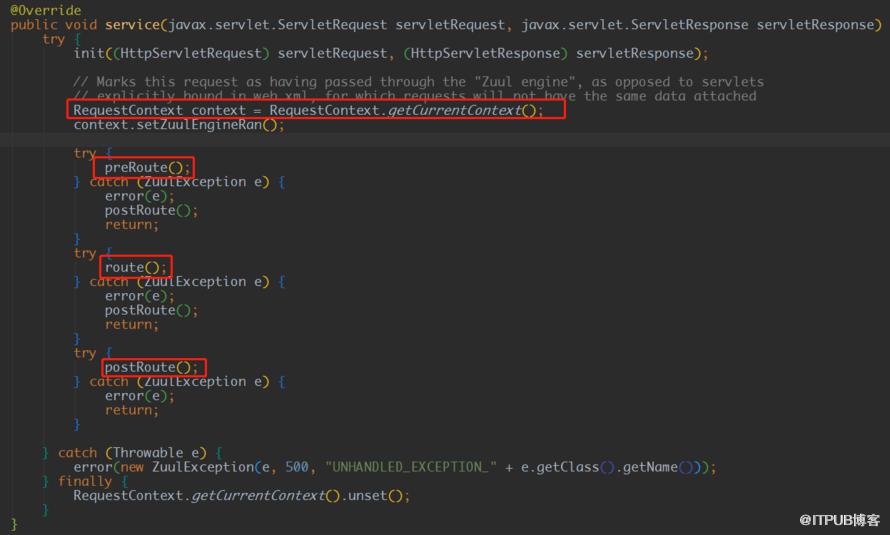Screen dimensions: 890x535
Task: Click HttpServletResponse cast type
Action: tap(485, 53)
